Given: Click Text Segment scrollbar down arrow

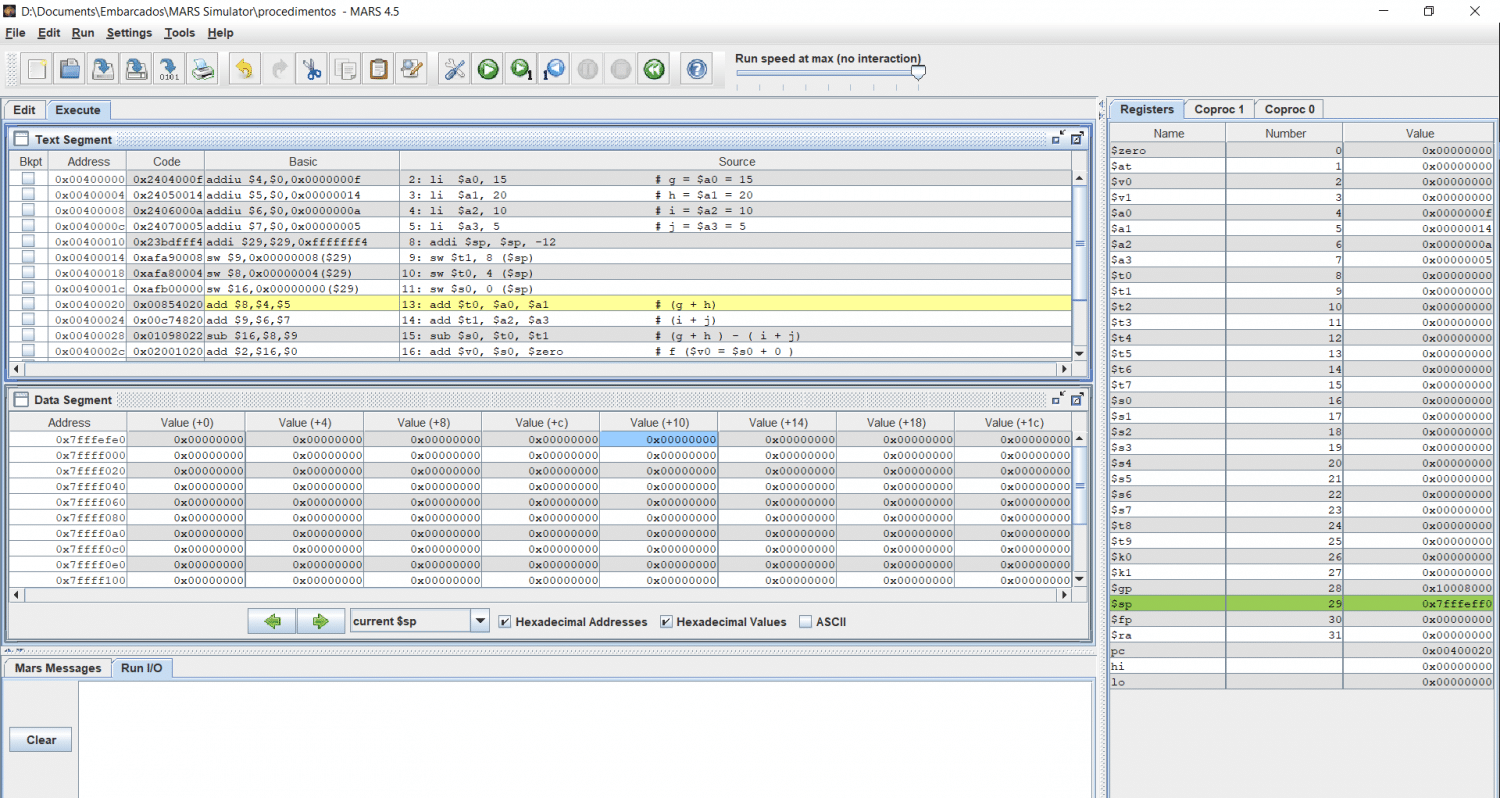Looking at the screenshot, I should (1079, 353).
